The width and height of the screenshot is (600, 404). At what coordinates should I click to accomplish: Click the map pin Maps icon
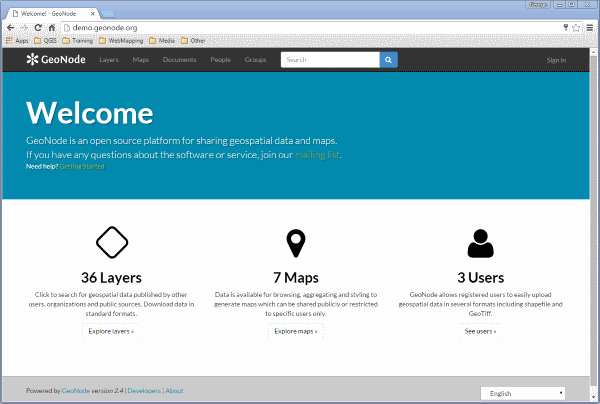(x=296, y=243)
